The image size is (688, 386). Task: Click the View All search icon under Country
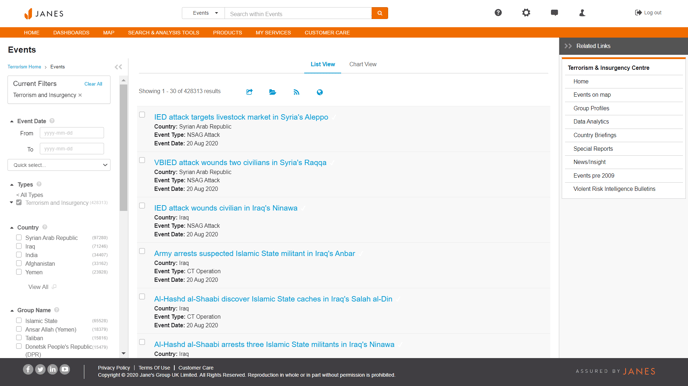[54, 287]
